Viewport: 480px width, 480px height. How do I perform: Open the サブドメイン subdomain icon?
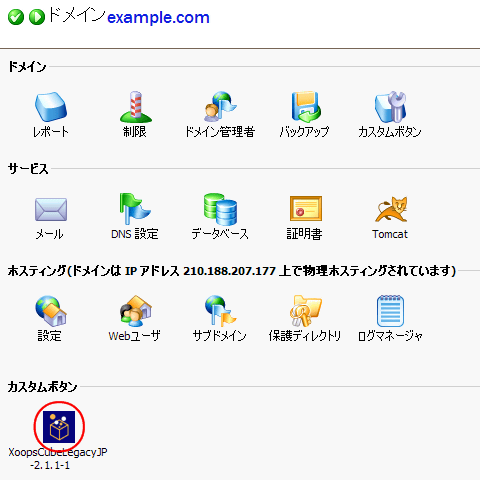click(x=220, y=311)
